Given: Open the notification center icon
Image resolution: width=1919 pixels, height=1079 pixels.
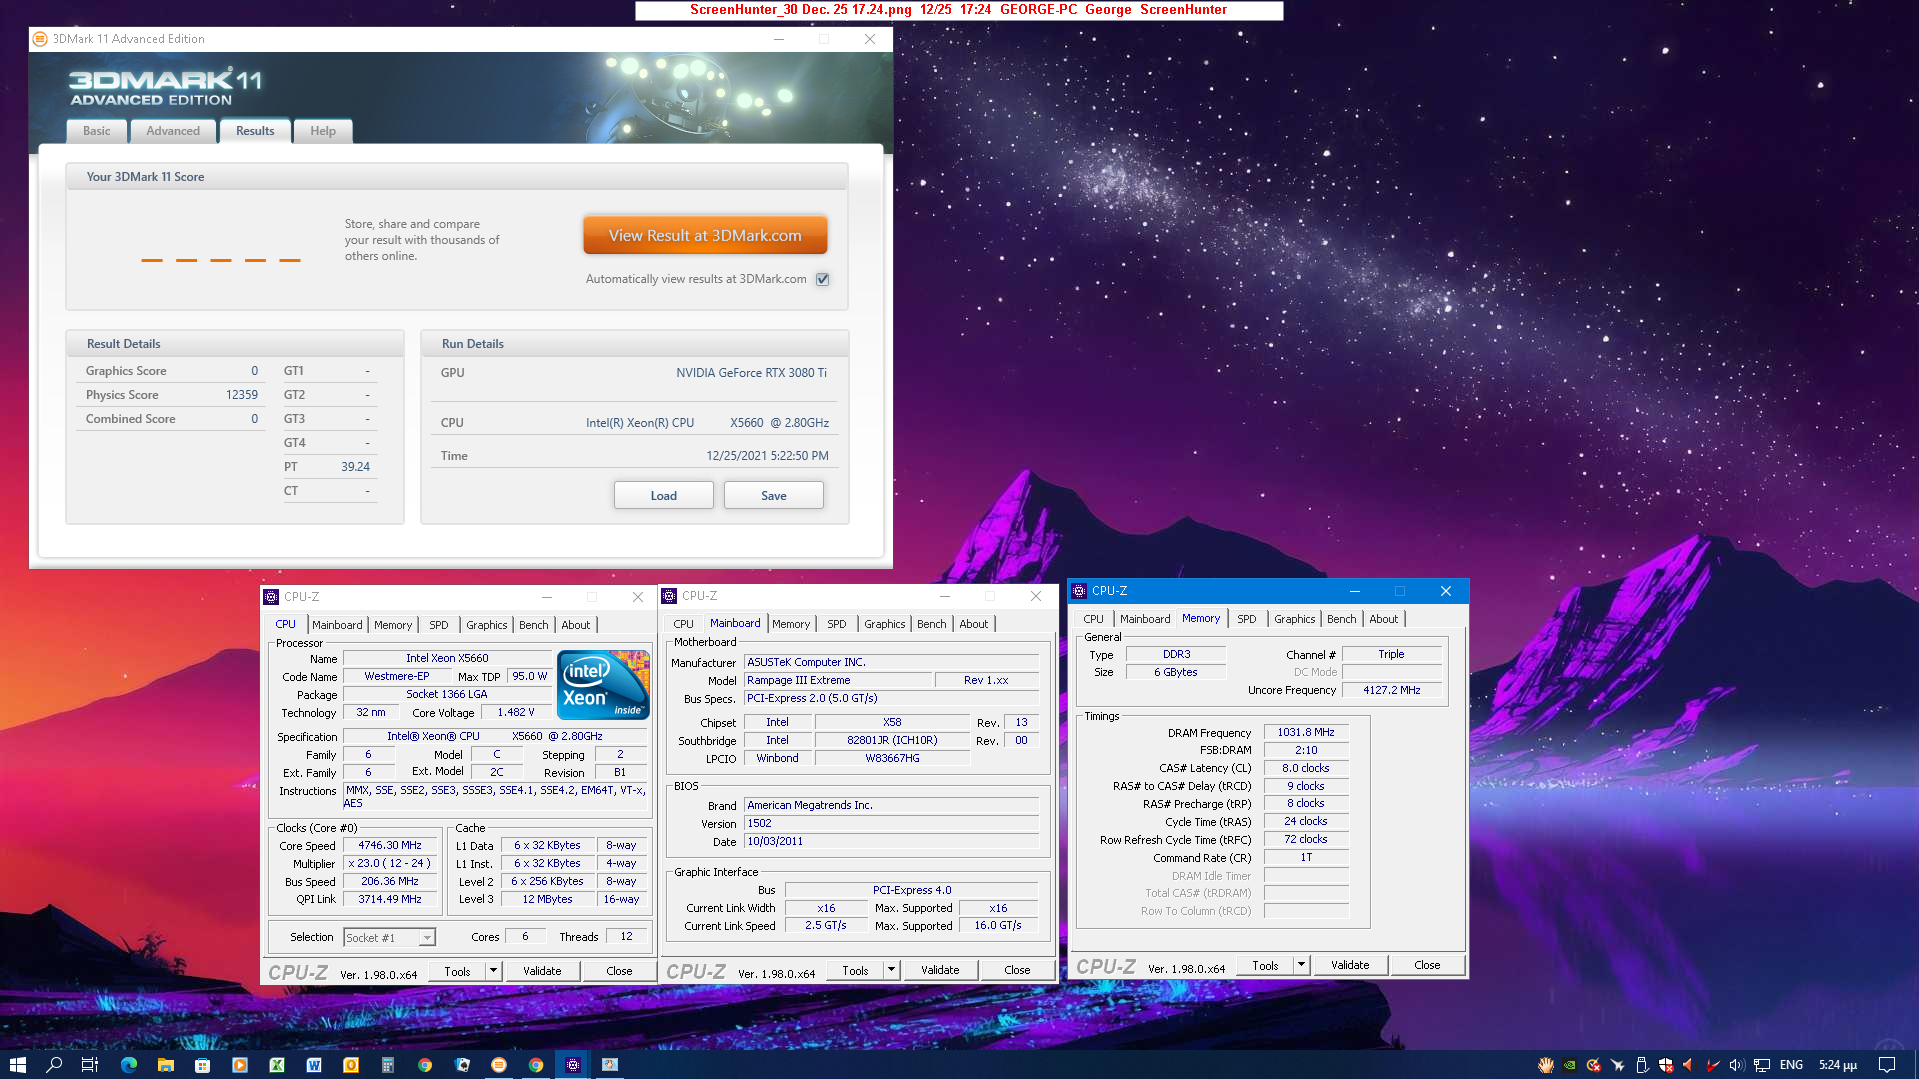Looking at the screenshot, I should pos(1887,1065).
